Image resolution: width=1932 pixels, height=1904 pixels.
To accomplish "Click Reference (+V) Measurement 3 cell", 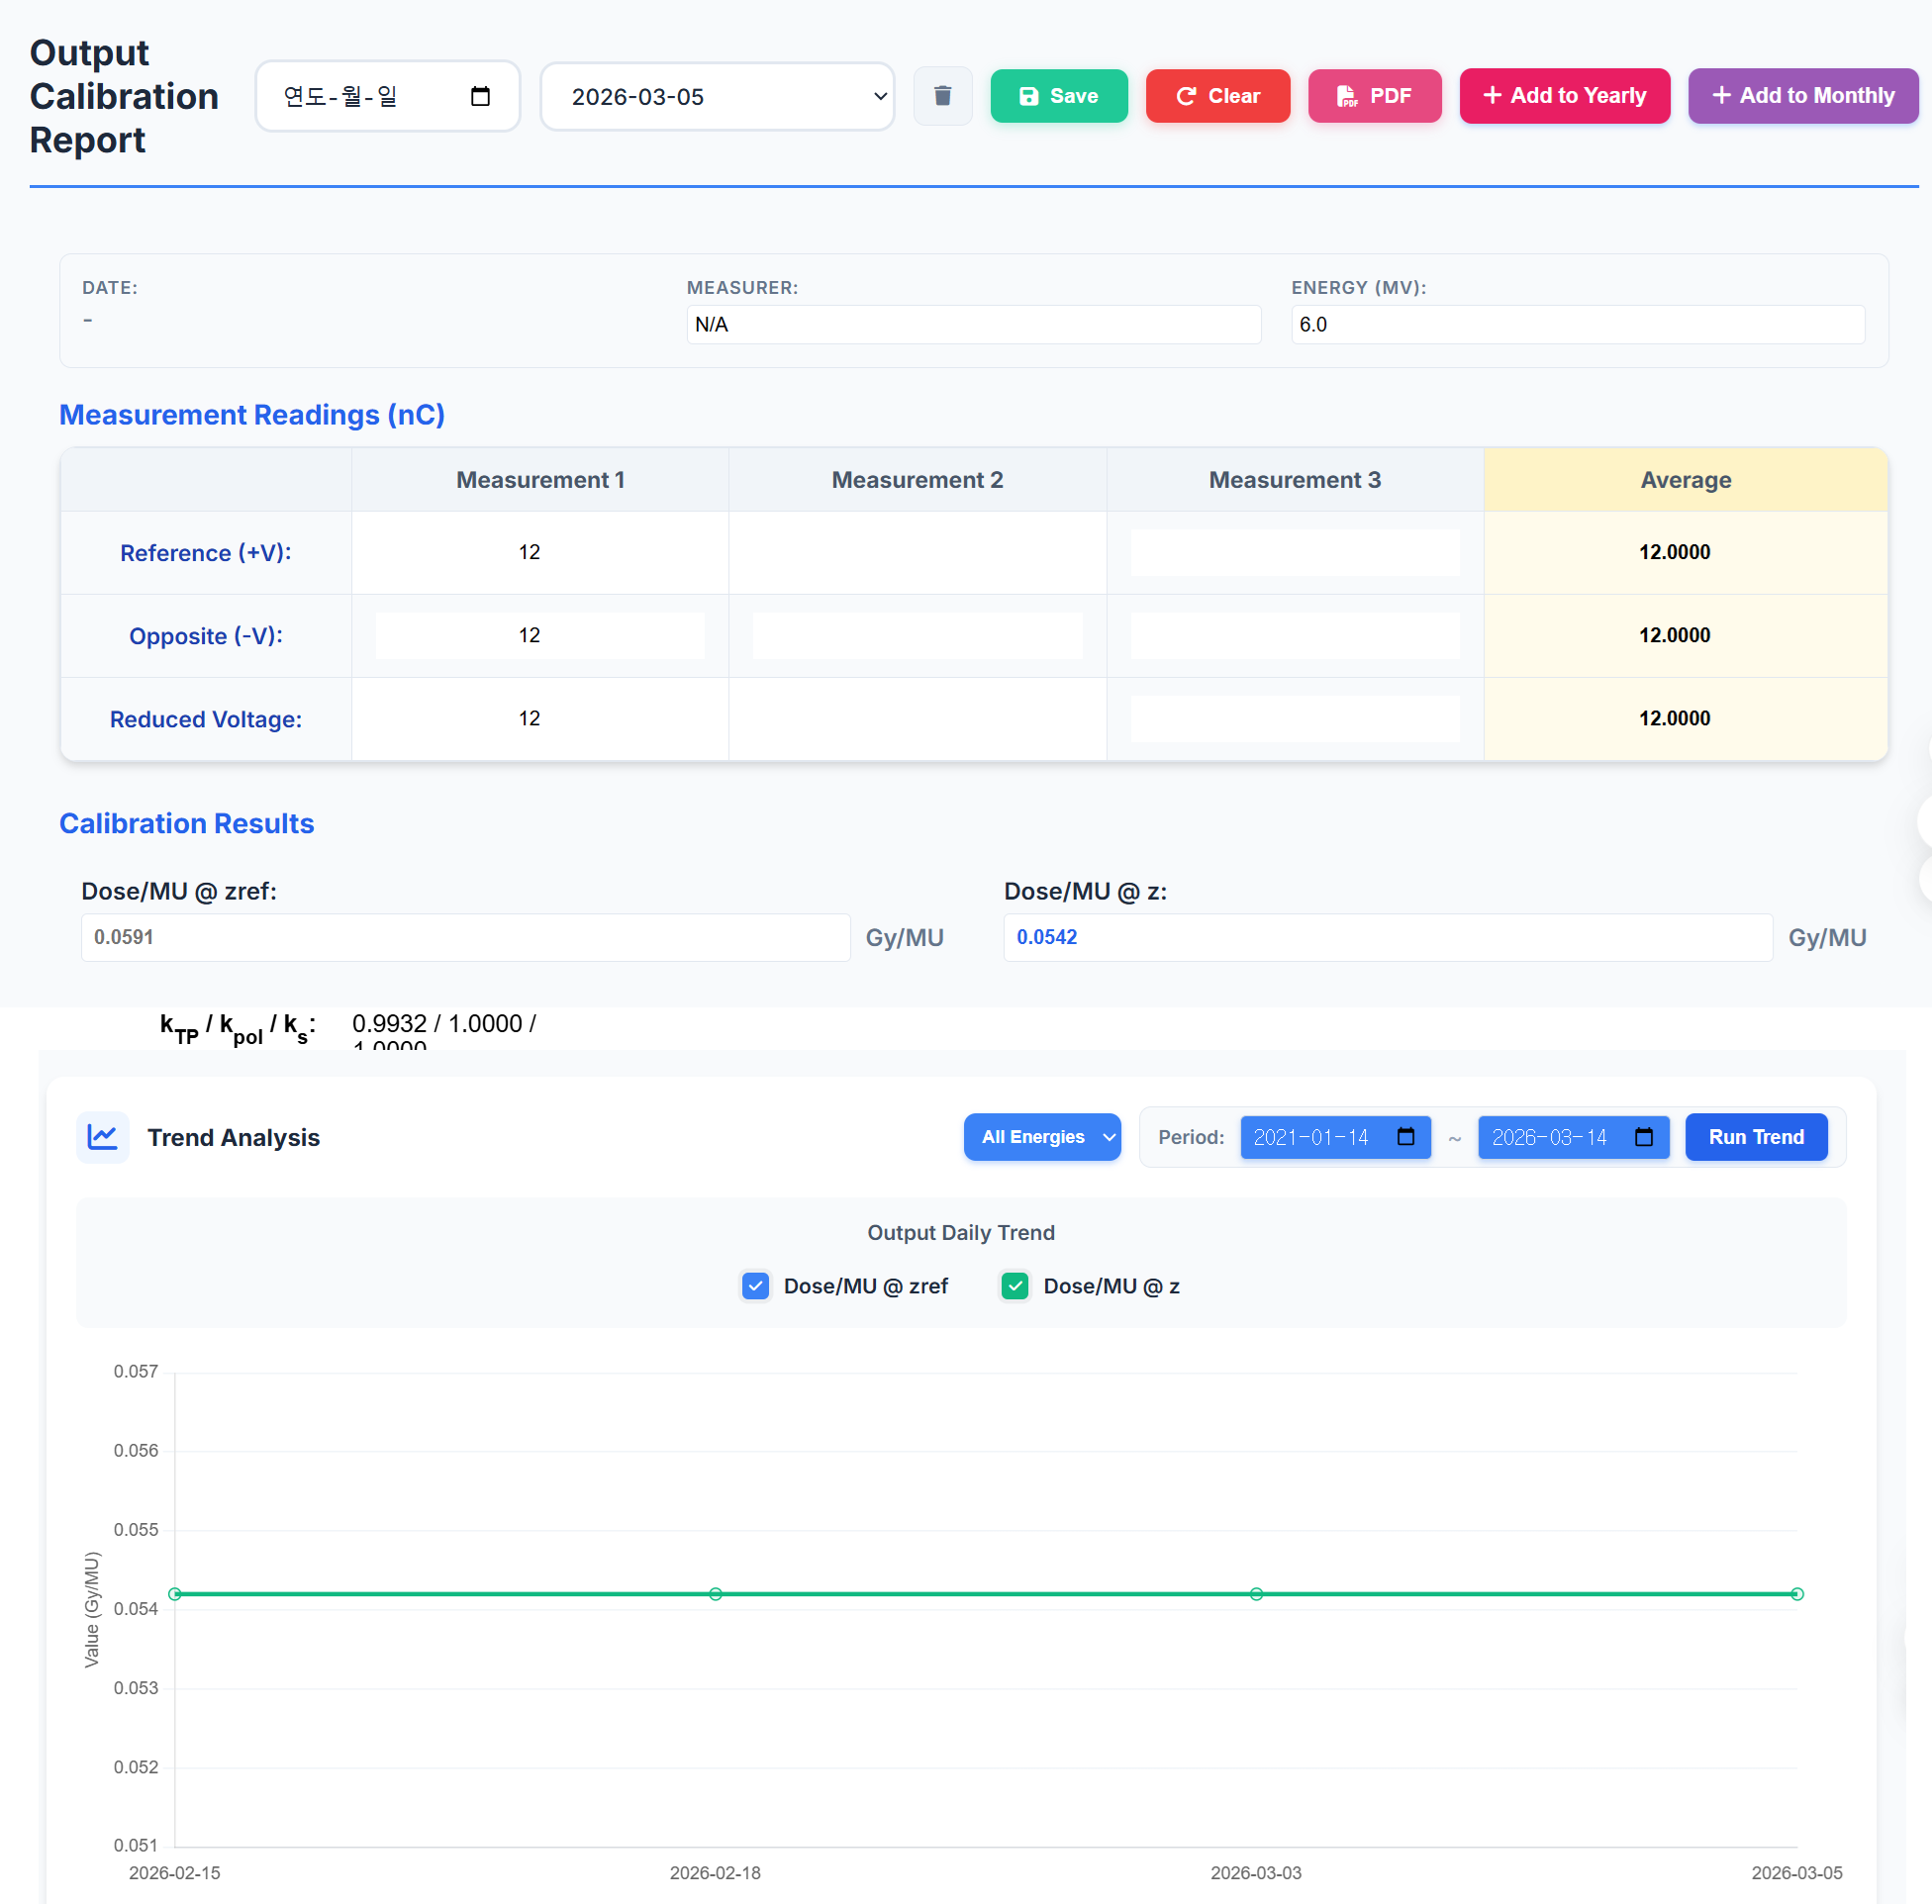I will [x=1295, y=552].
